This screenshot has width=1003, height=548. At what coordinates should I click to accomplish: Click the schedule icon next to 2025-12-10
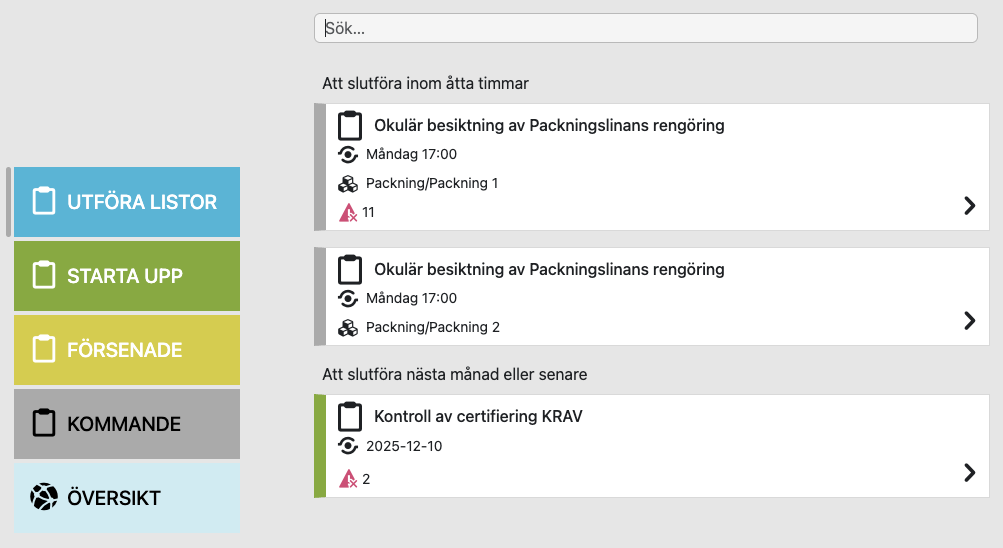348,446
